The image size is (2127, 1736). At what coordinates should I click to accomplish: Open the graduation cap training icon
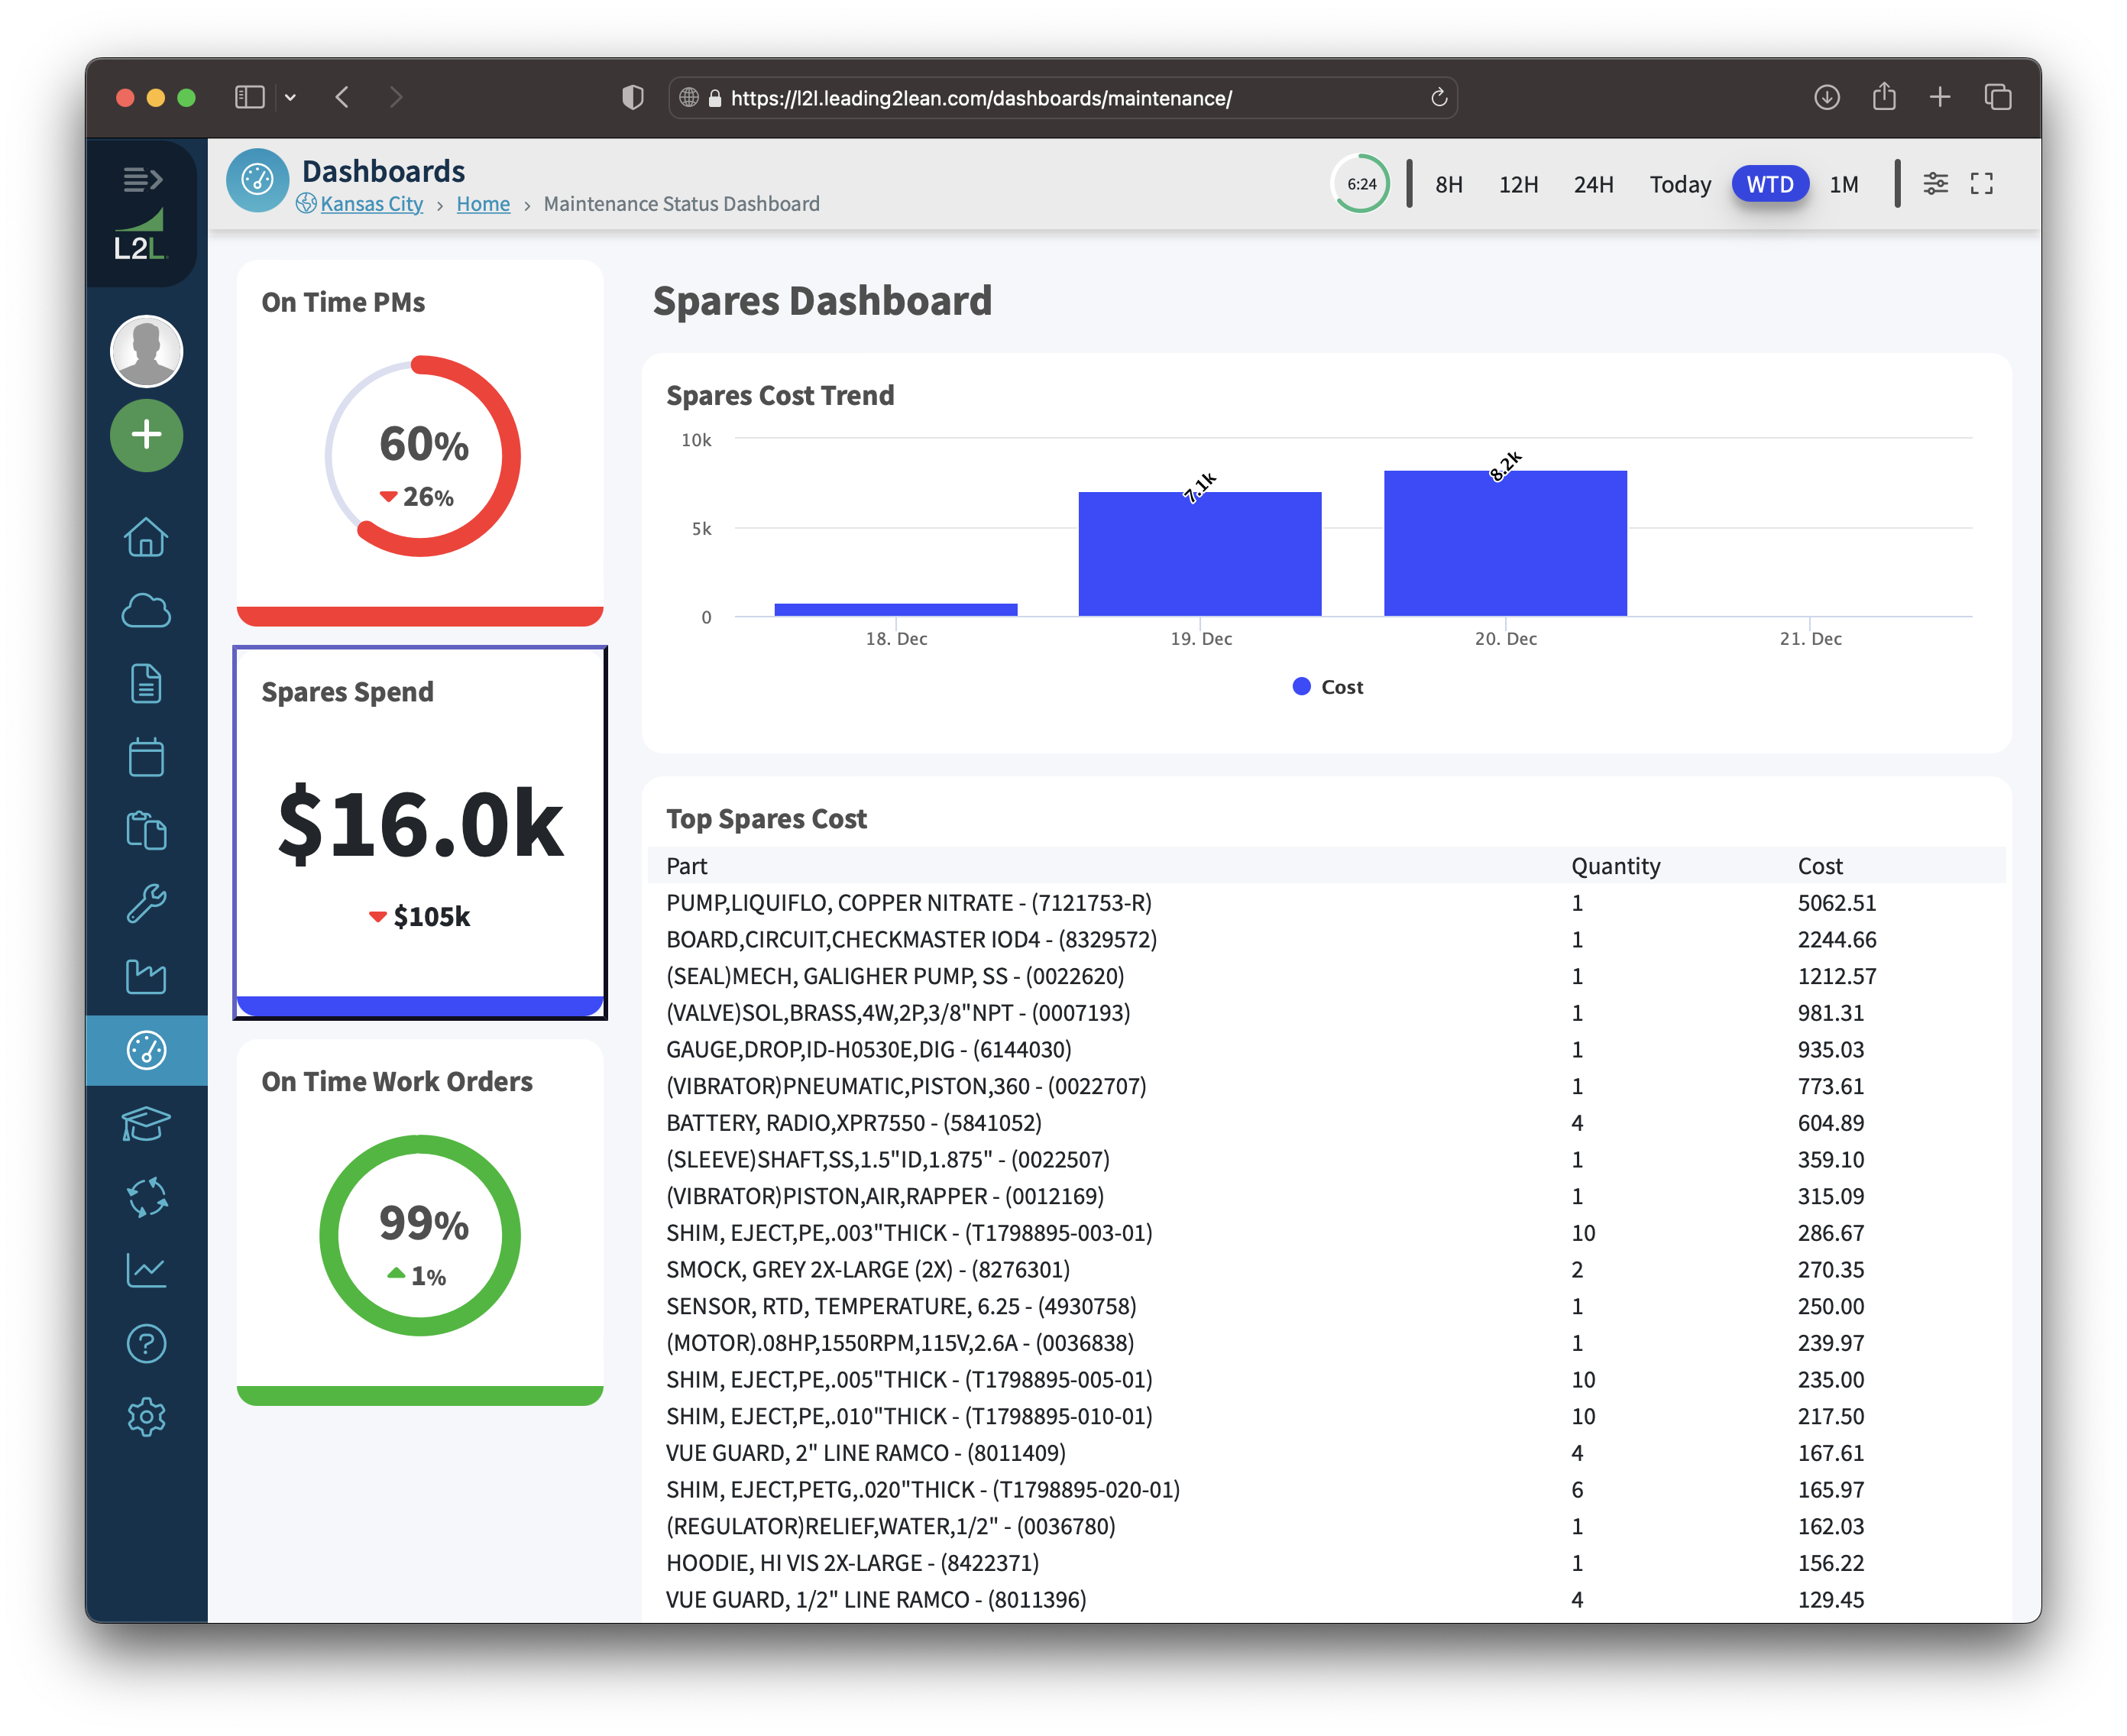click(x=146, y=1124)
